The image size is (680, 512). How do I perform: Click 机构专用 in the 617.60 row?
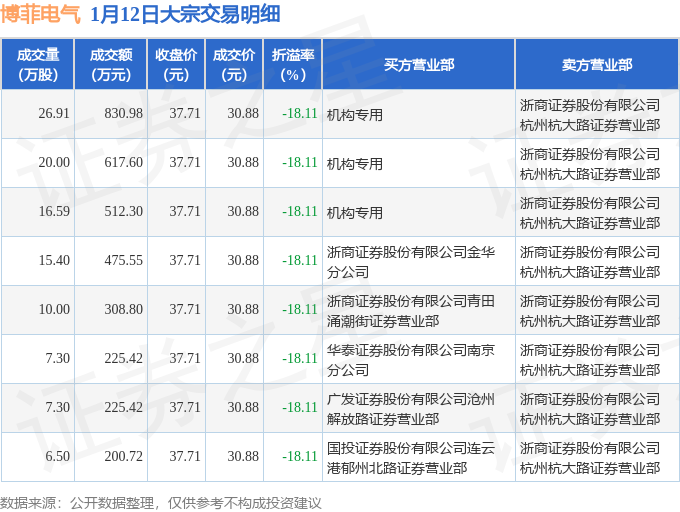point(355,164)
